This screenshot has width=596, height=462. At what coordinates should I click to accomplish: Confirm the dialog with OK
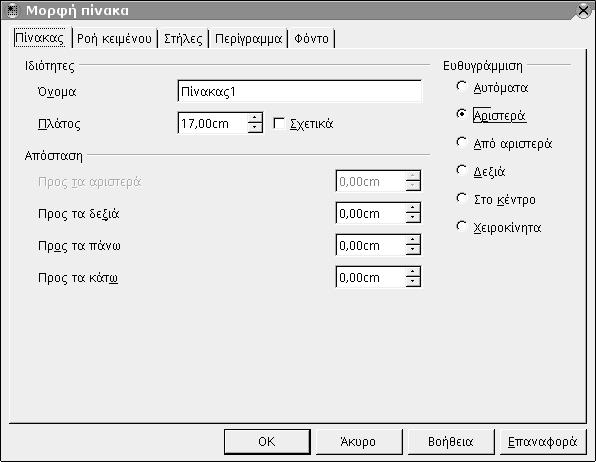[x=267, y=441]
